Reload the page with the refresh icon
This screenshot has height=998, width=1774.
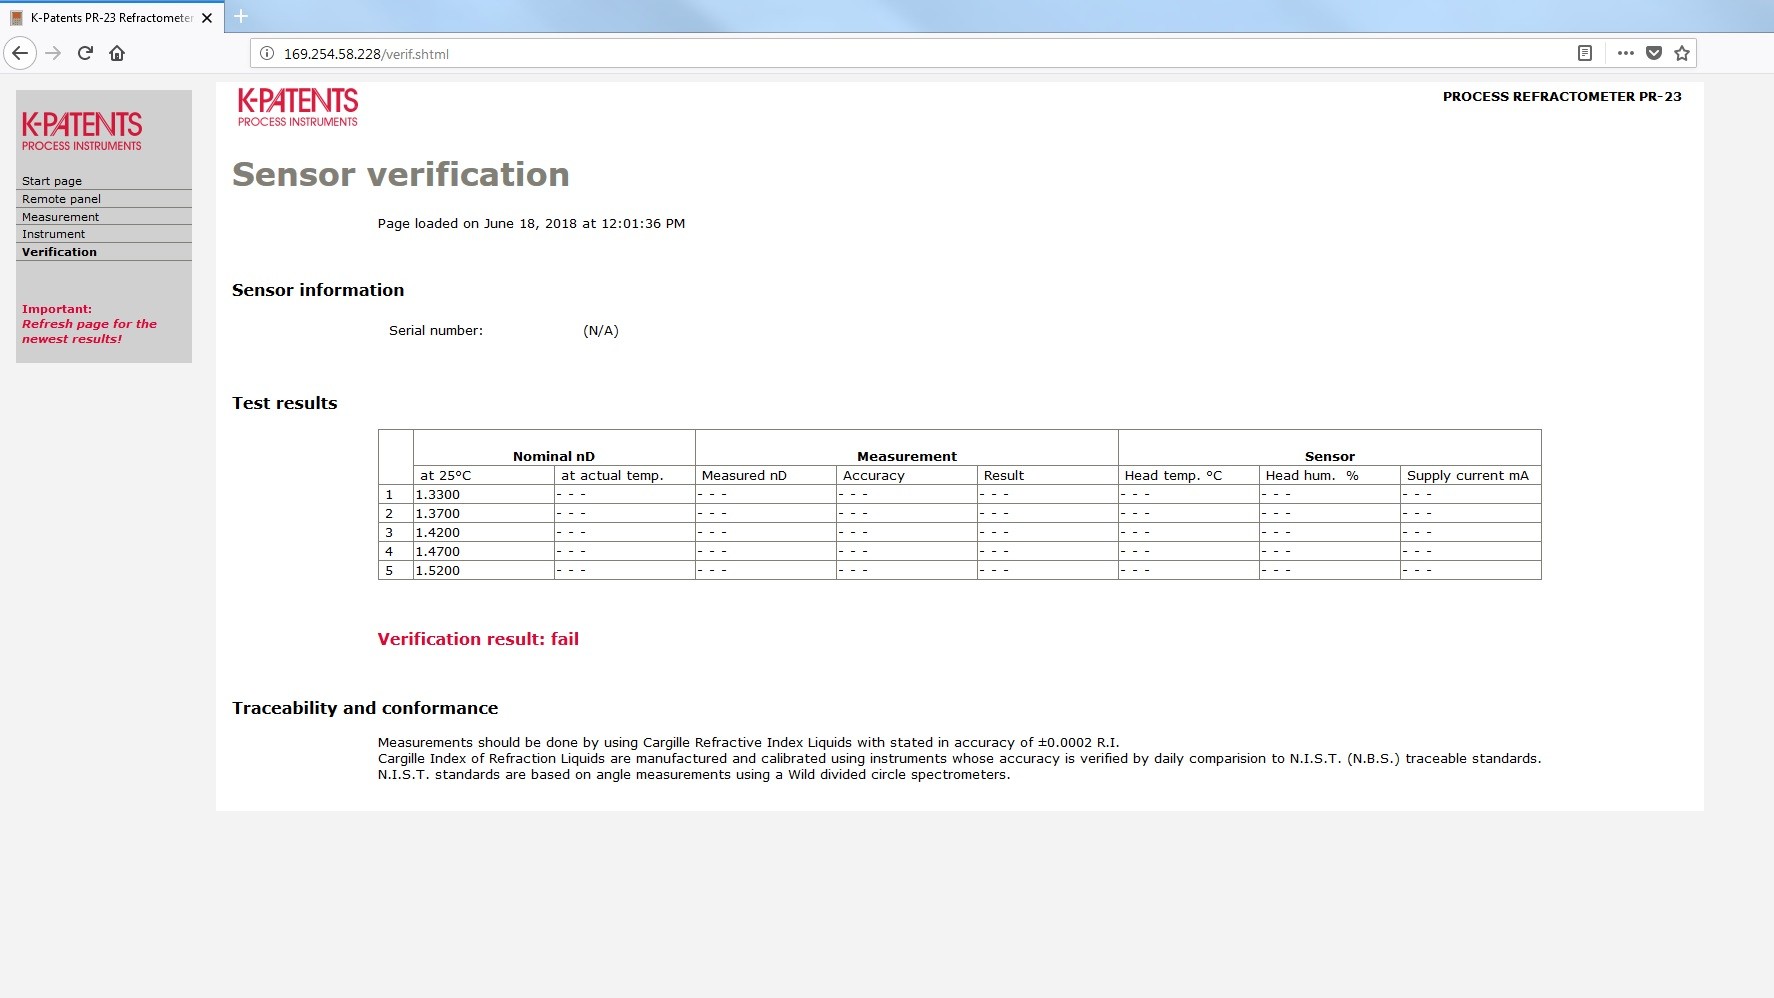point(85,53)
